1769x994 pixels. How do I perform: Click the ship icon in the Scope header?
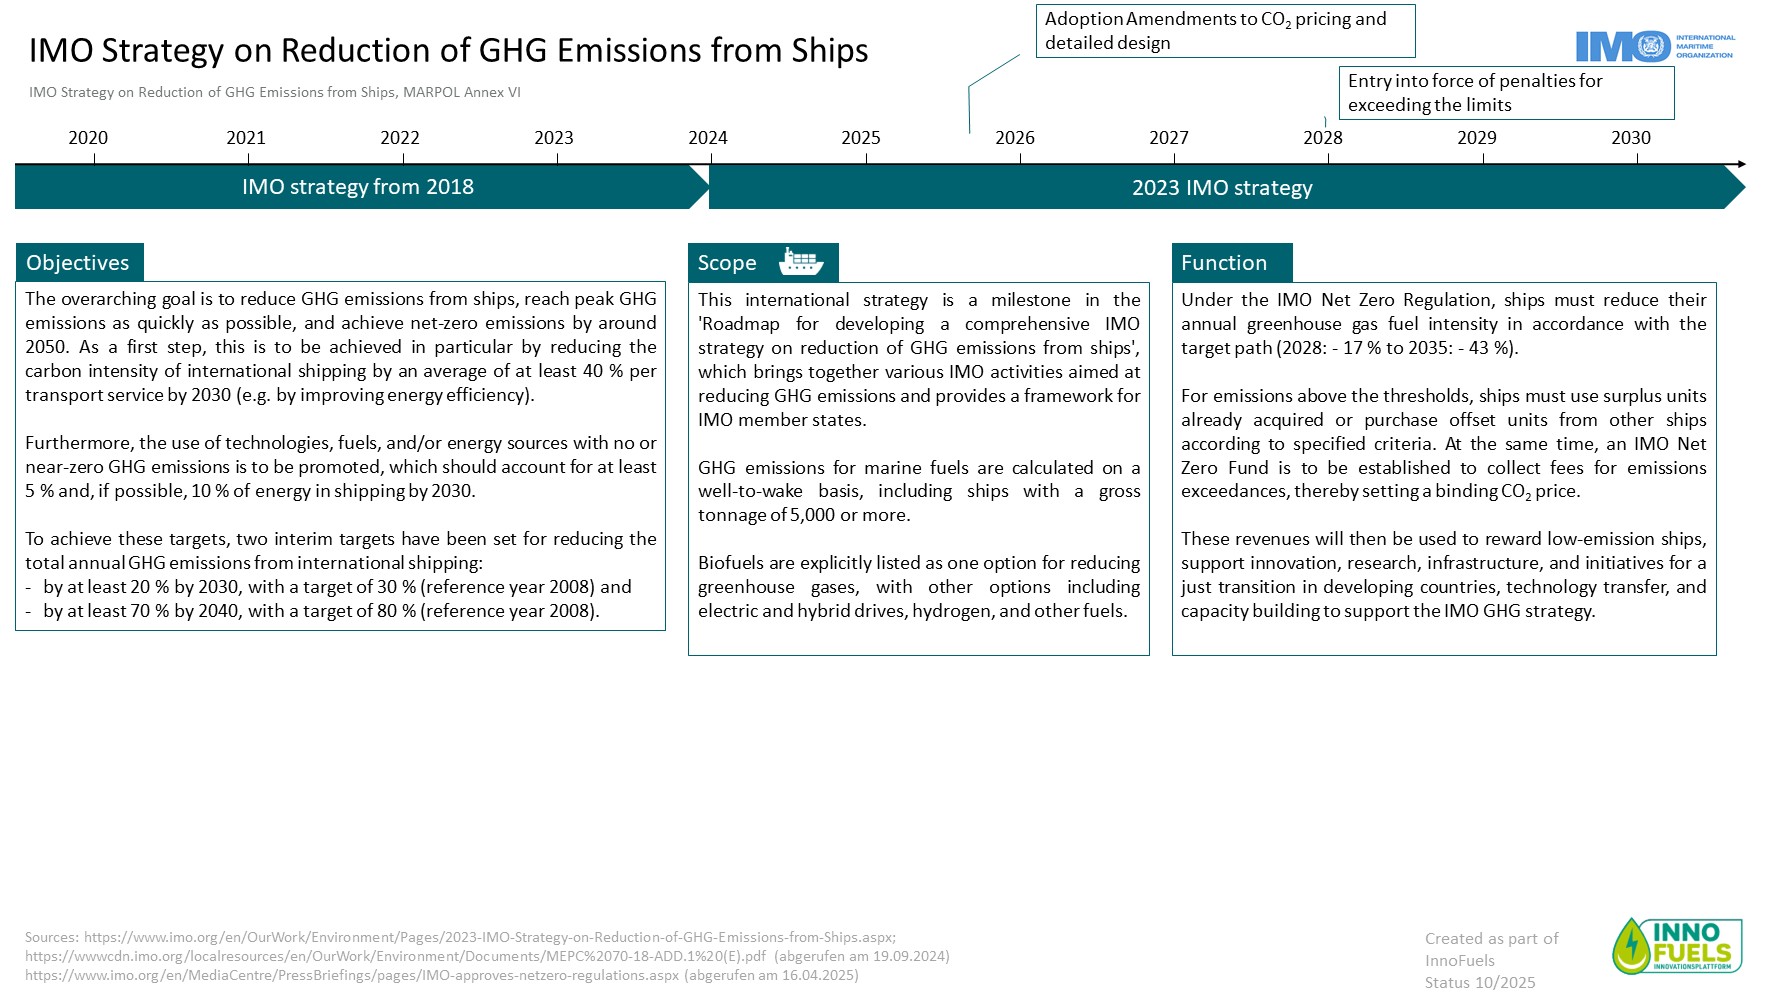[x=801, y=262]
